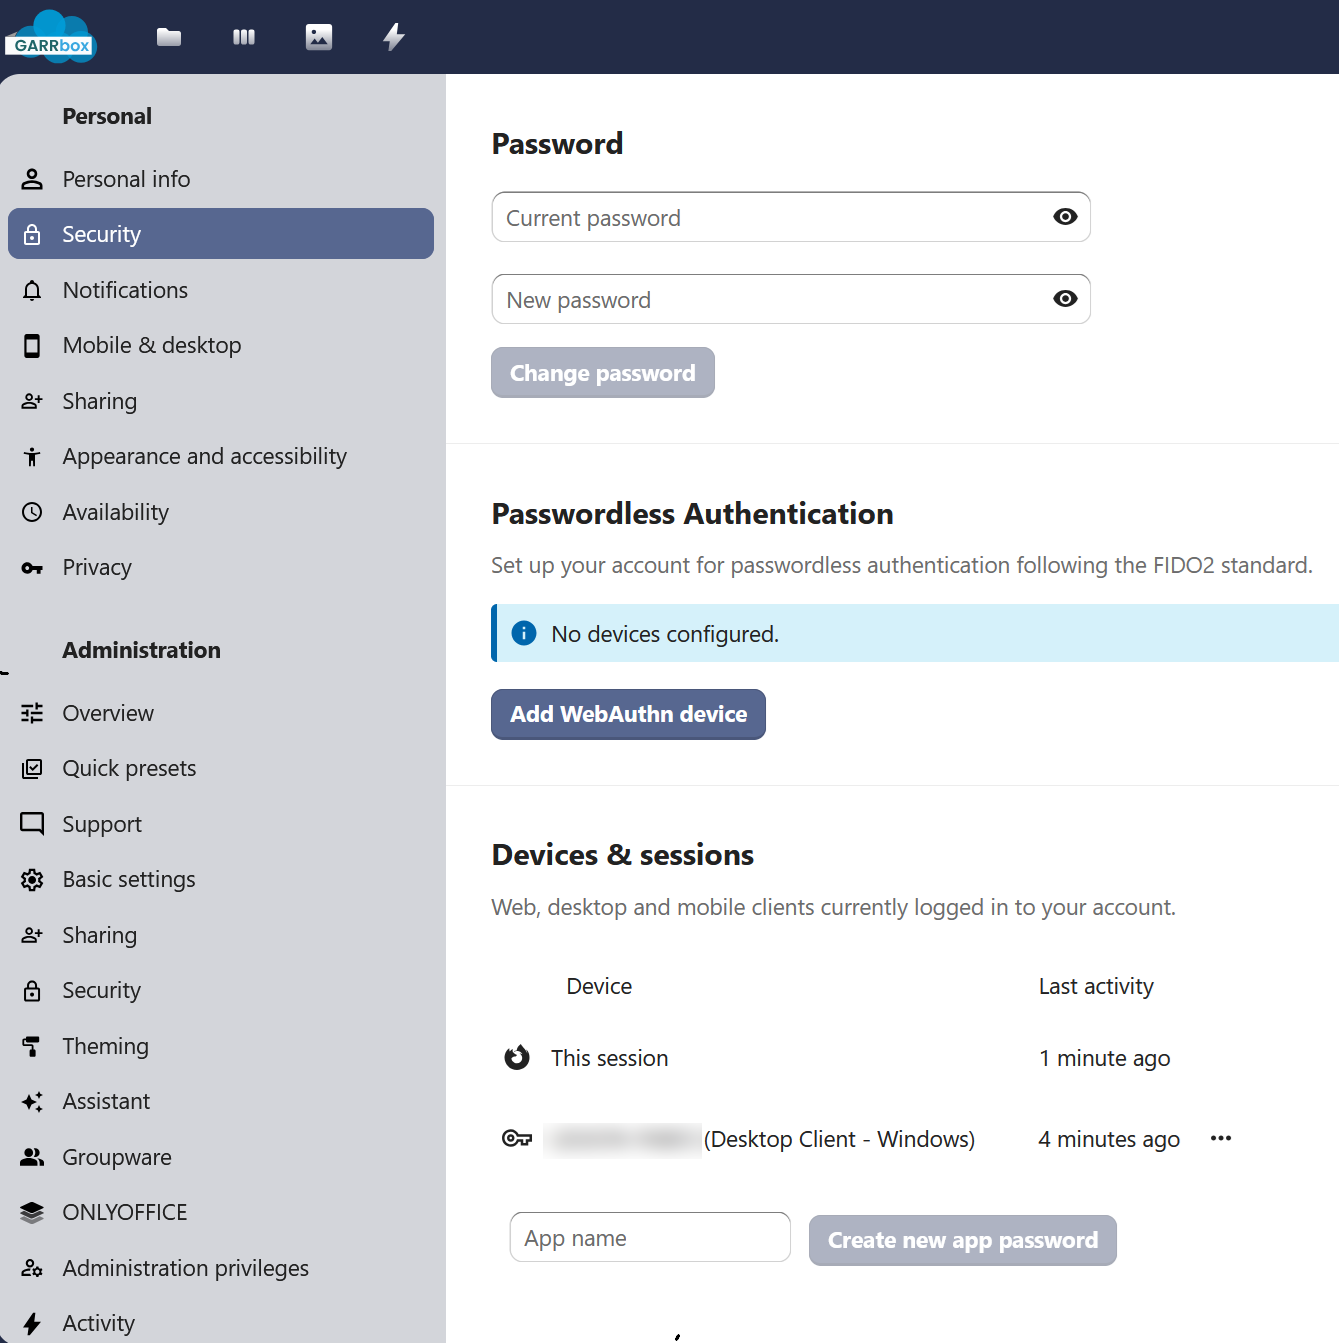Show the New password field contents
1339x1343 pixels.
[1065, 299]
